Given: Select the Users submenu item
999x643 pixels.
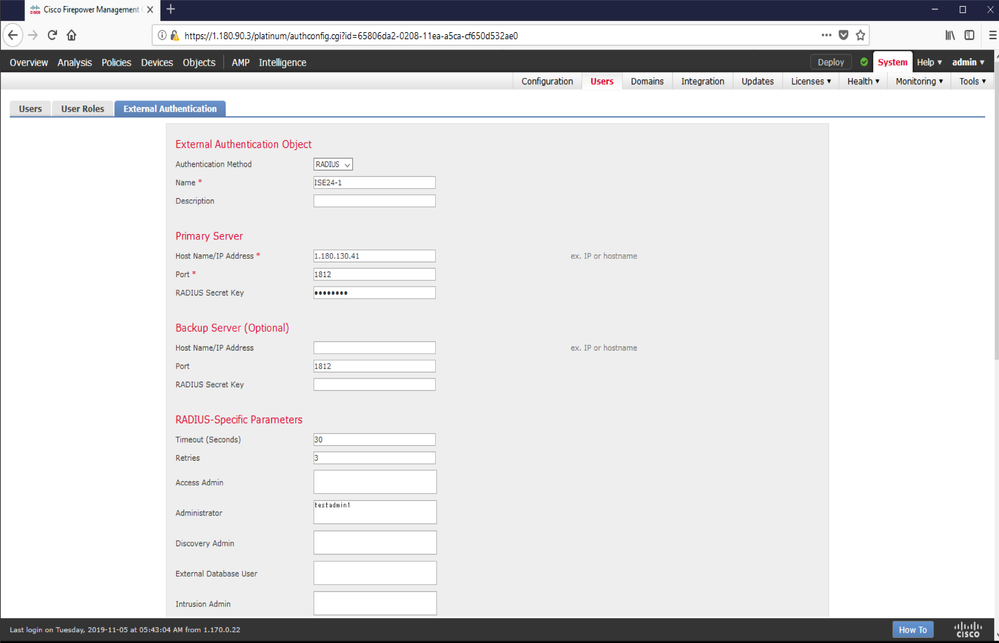Looking at the screenshot, I should point(601,81).
